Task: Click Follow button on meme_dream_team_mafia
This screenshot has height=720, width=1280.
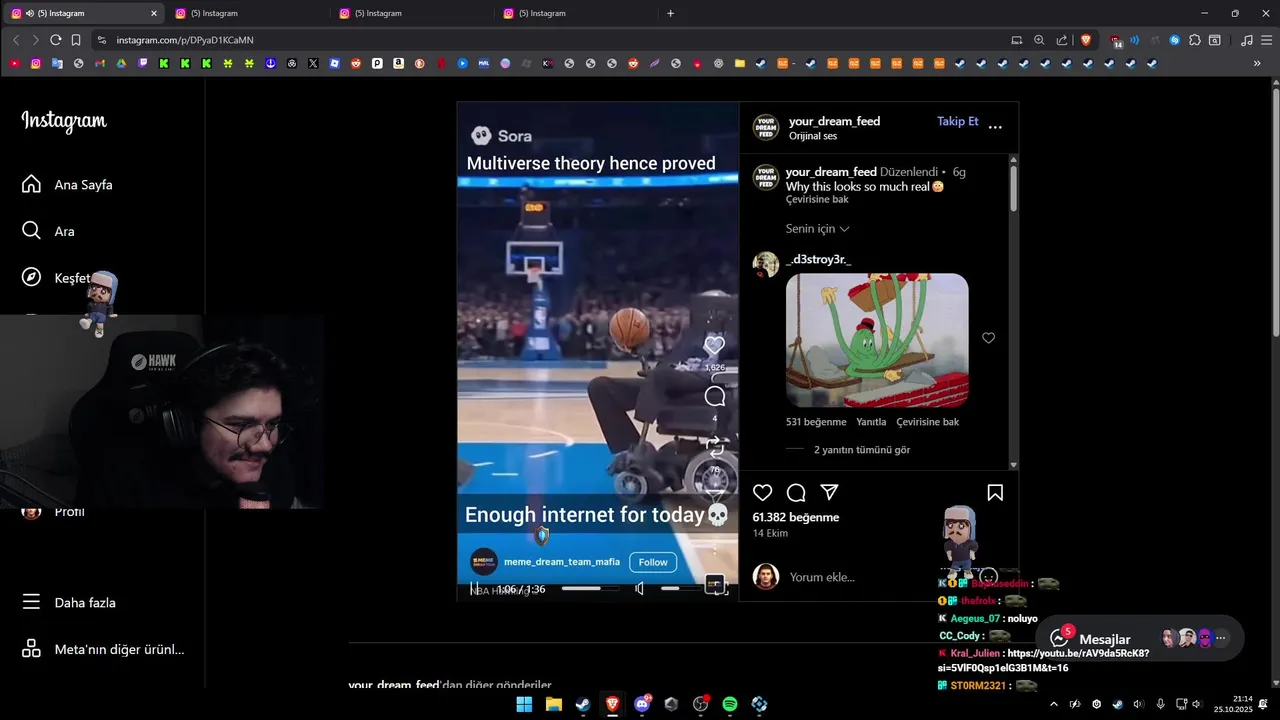Action: 653,562
